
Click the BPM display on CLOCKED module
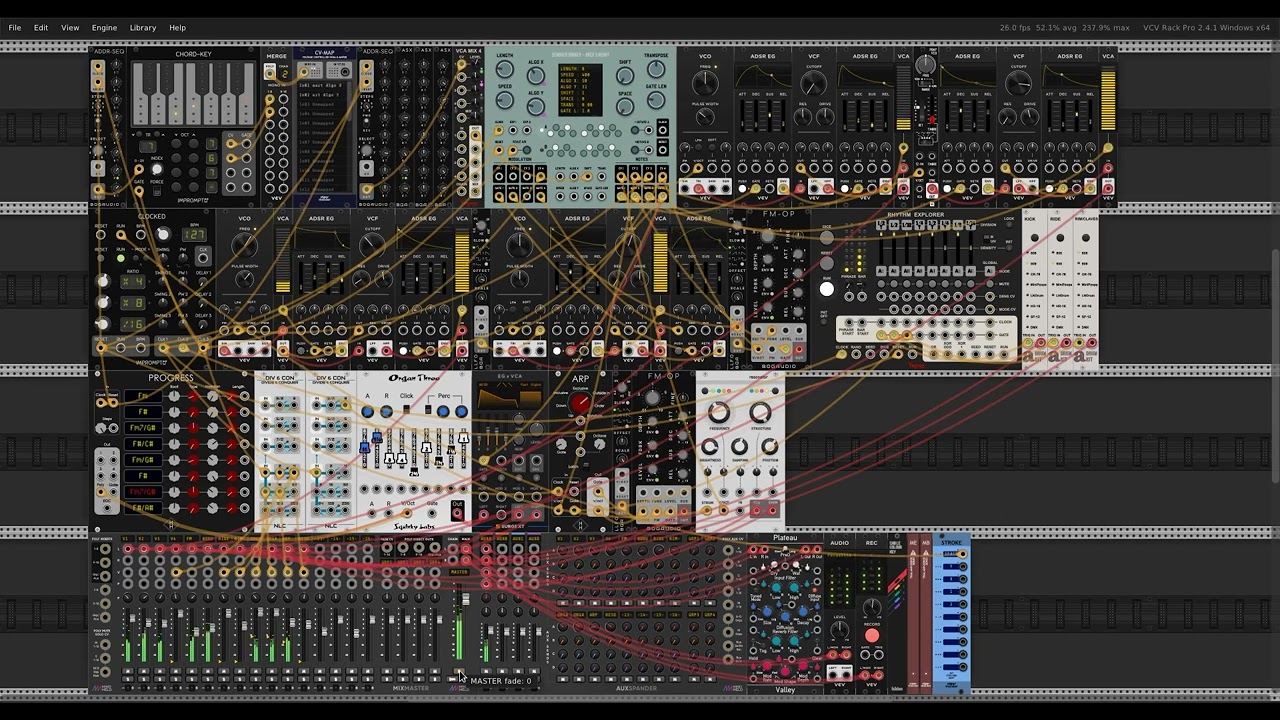point(193,235)
